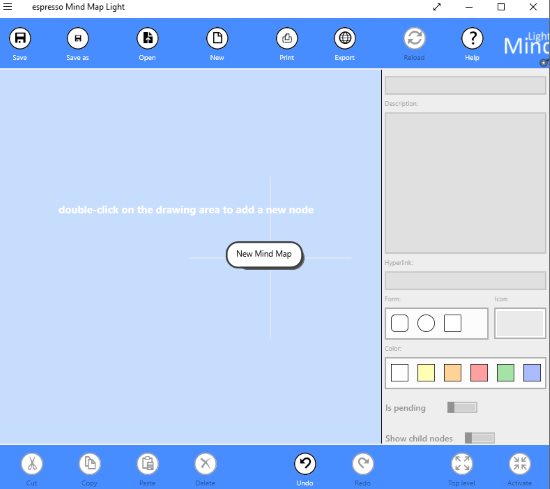This screenshot has height=489, width=550.
Task: Open the Icon selection box
Action: pyautogui.click(x=520, y=323)
